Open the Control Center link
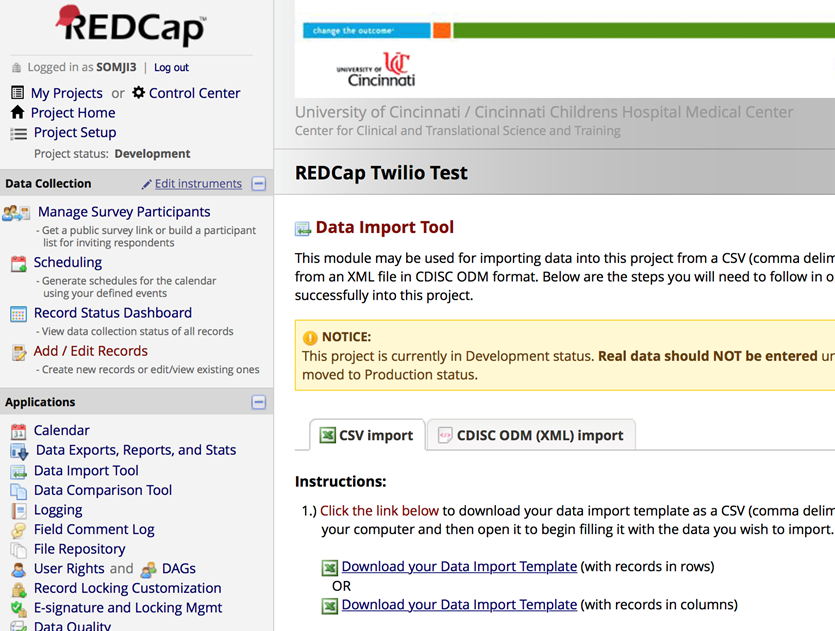Image resolution: width=835 pixels, height=631 pixels. click(x=194, y=93)
